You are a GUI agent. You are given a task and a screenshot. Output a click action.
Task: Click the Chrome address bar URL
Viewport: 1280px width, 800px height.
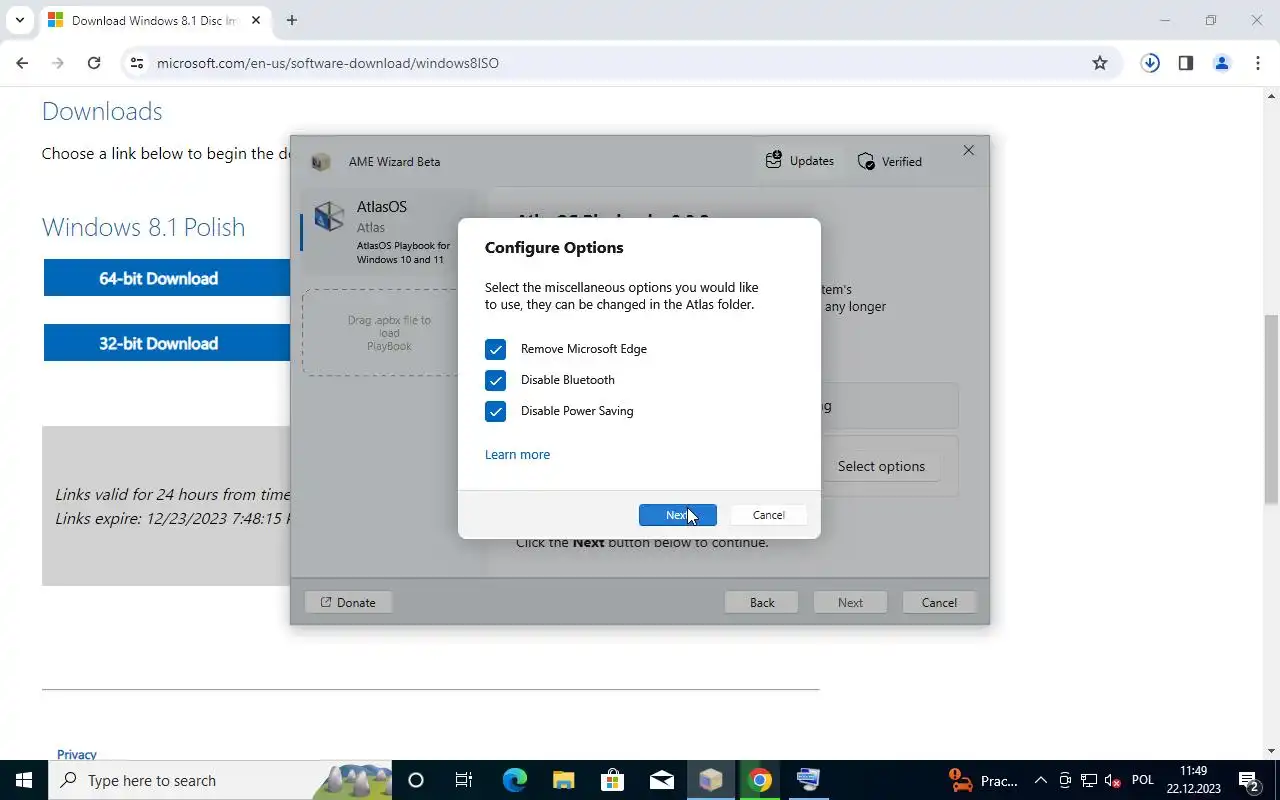pyautogui.click(x=327, y=63)
